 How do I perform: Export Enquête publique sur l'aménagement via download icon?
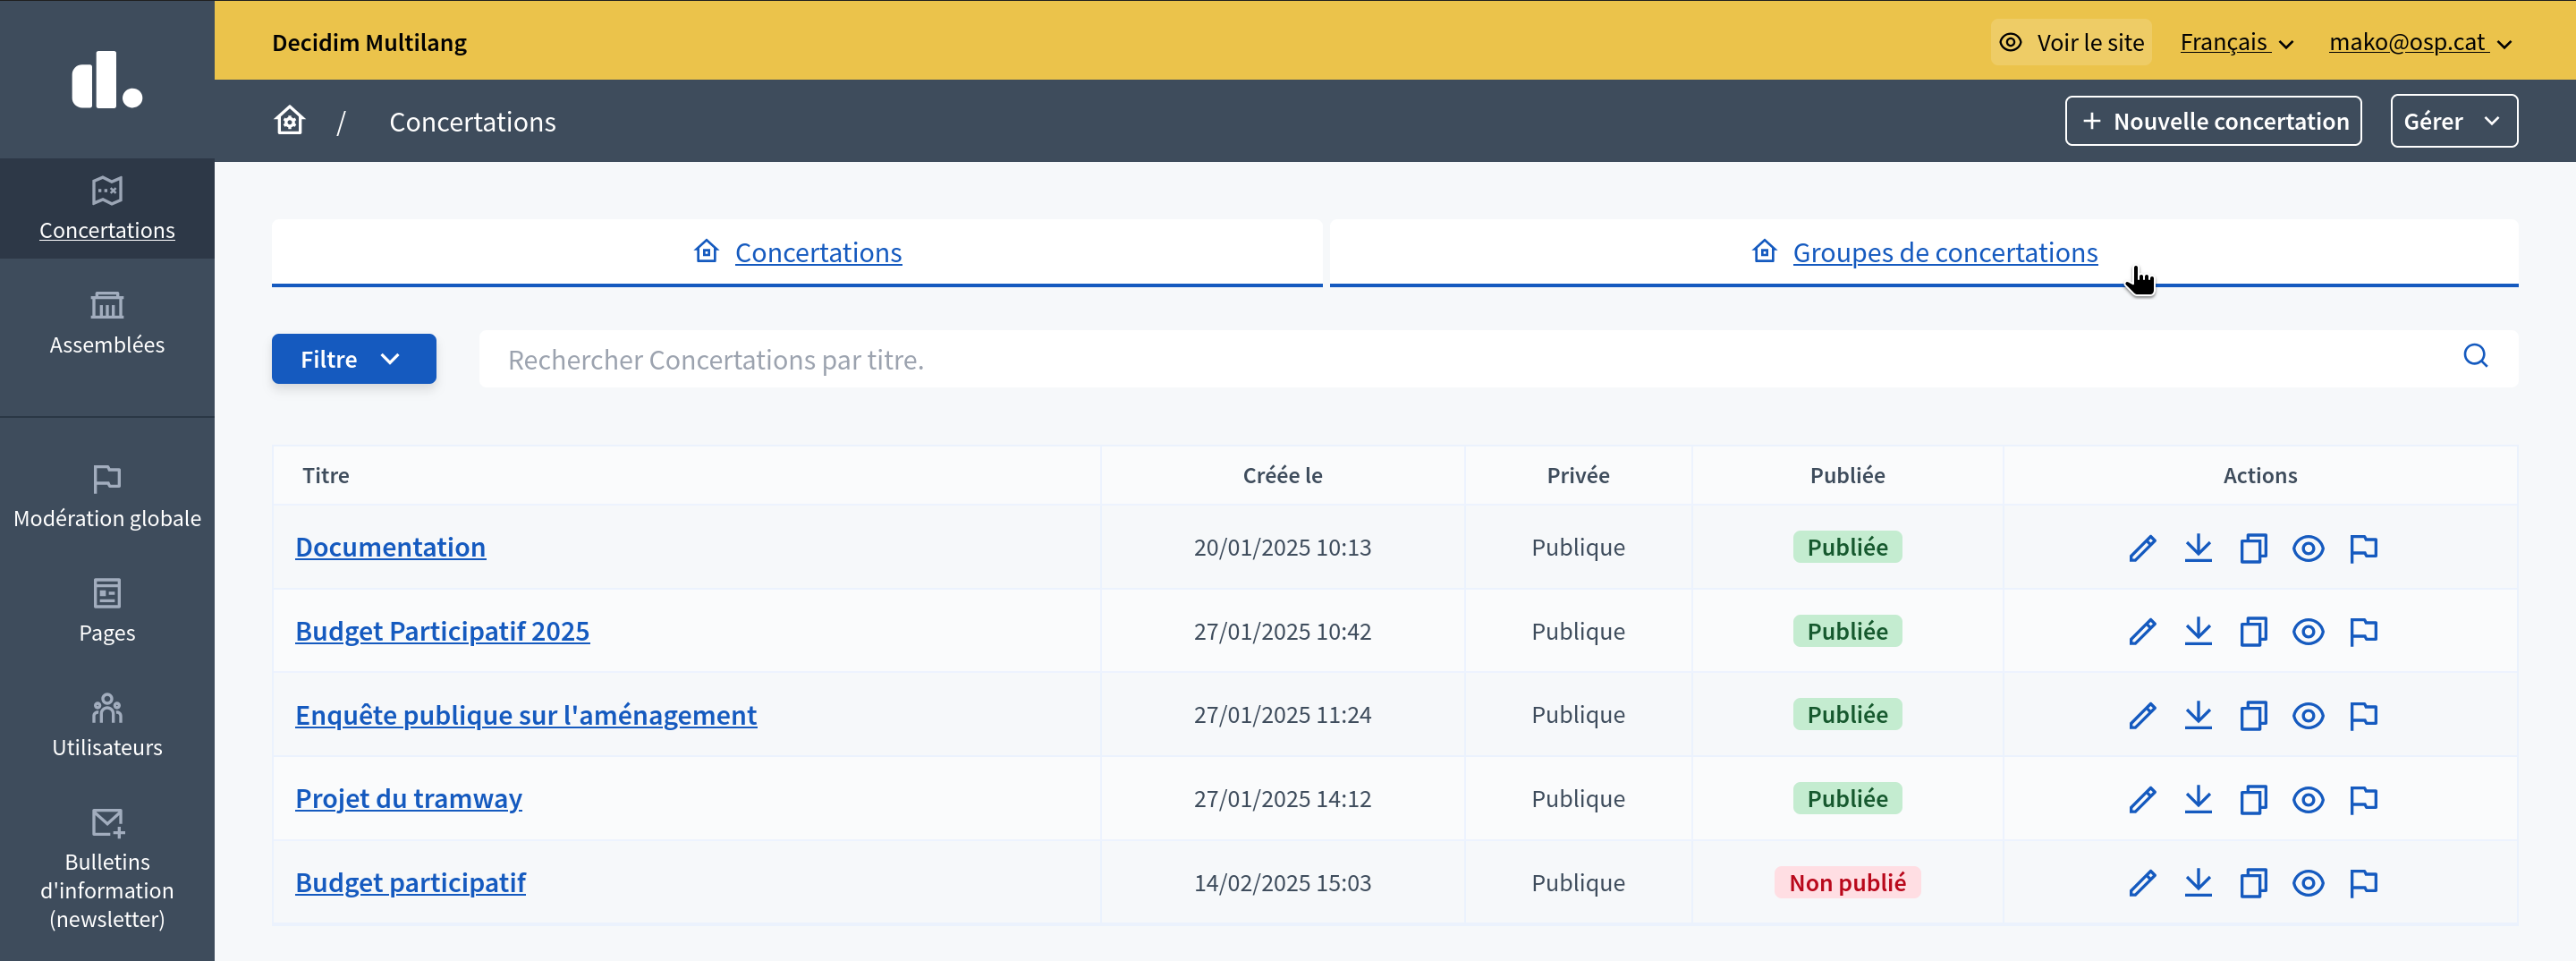[2198, 716]
